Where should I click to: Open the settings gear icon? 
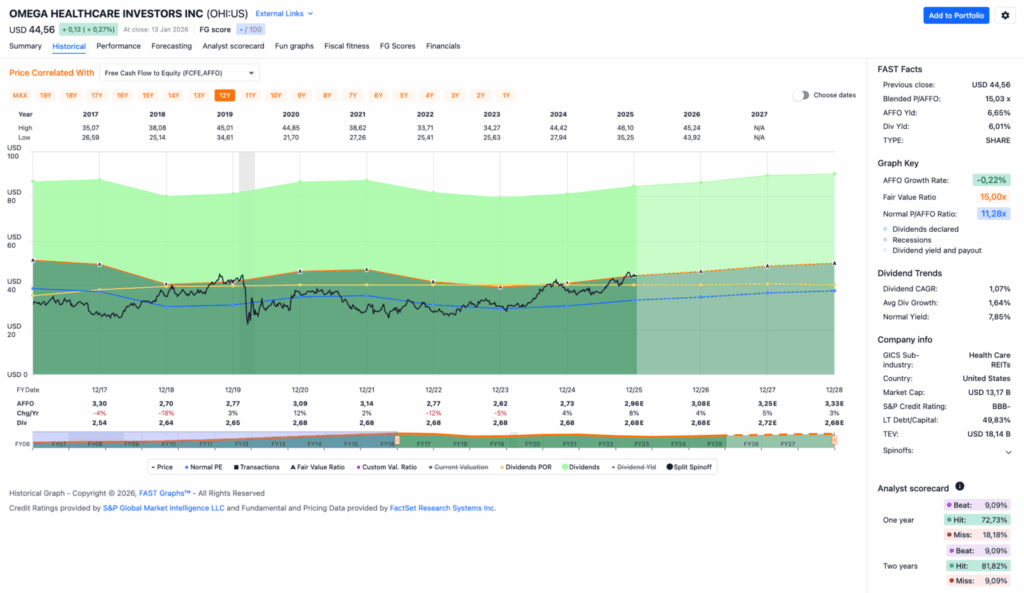coord(1006,15)
